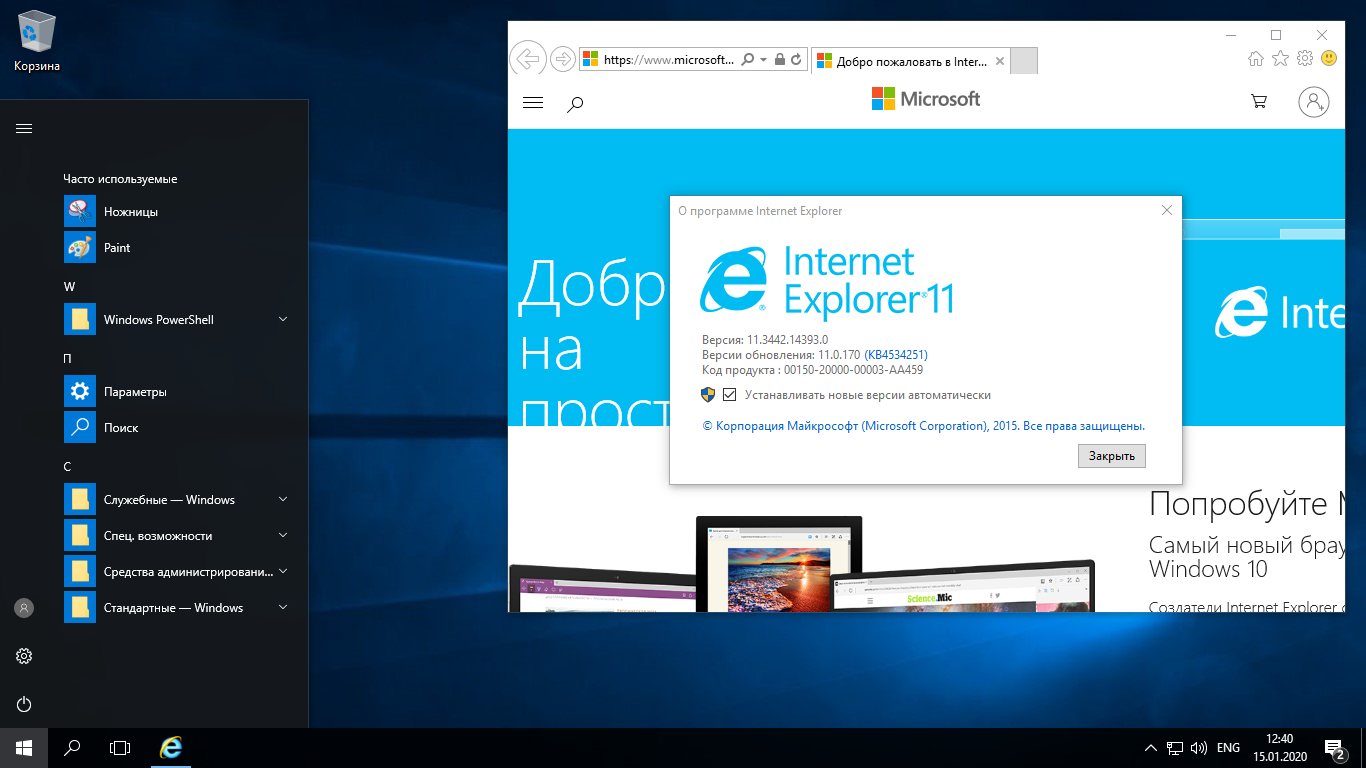Click the https://www.microsoft address field
Image resolution: width=1366 pixels, height=768 pixels.
tap(669, 60)
